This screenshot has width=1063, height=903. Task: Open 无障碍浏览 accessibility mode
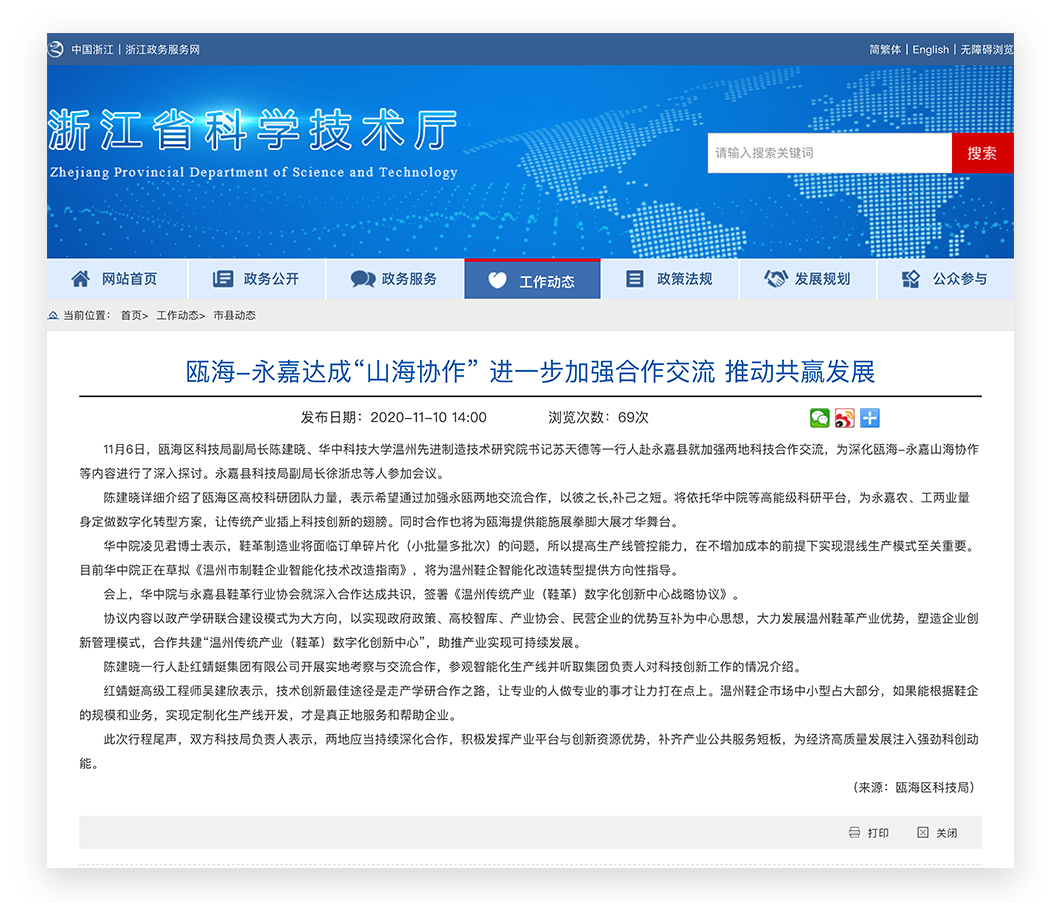986,49
